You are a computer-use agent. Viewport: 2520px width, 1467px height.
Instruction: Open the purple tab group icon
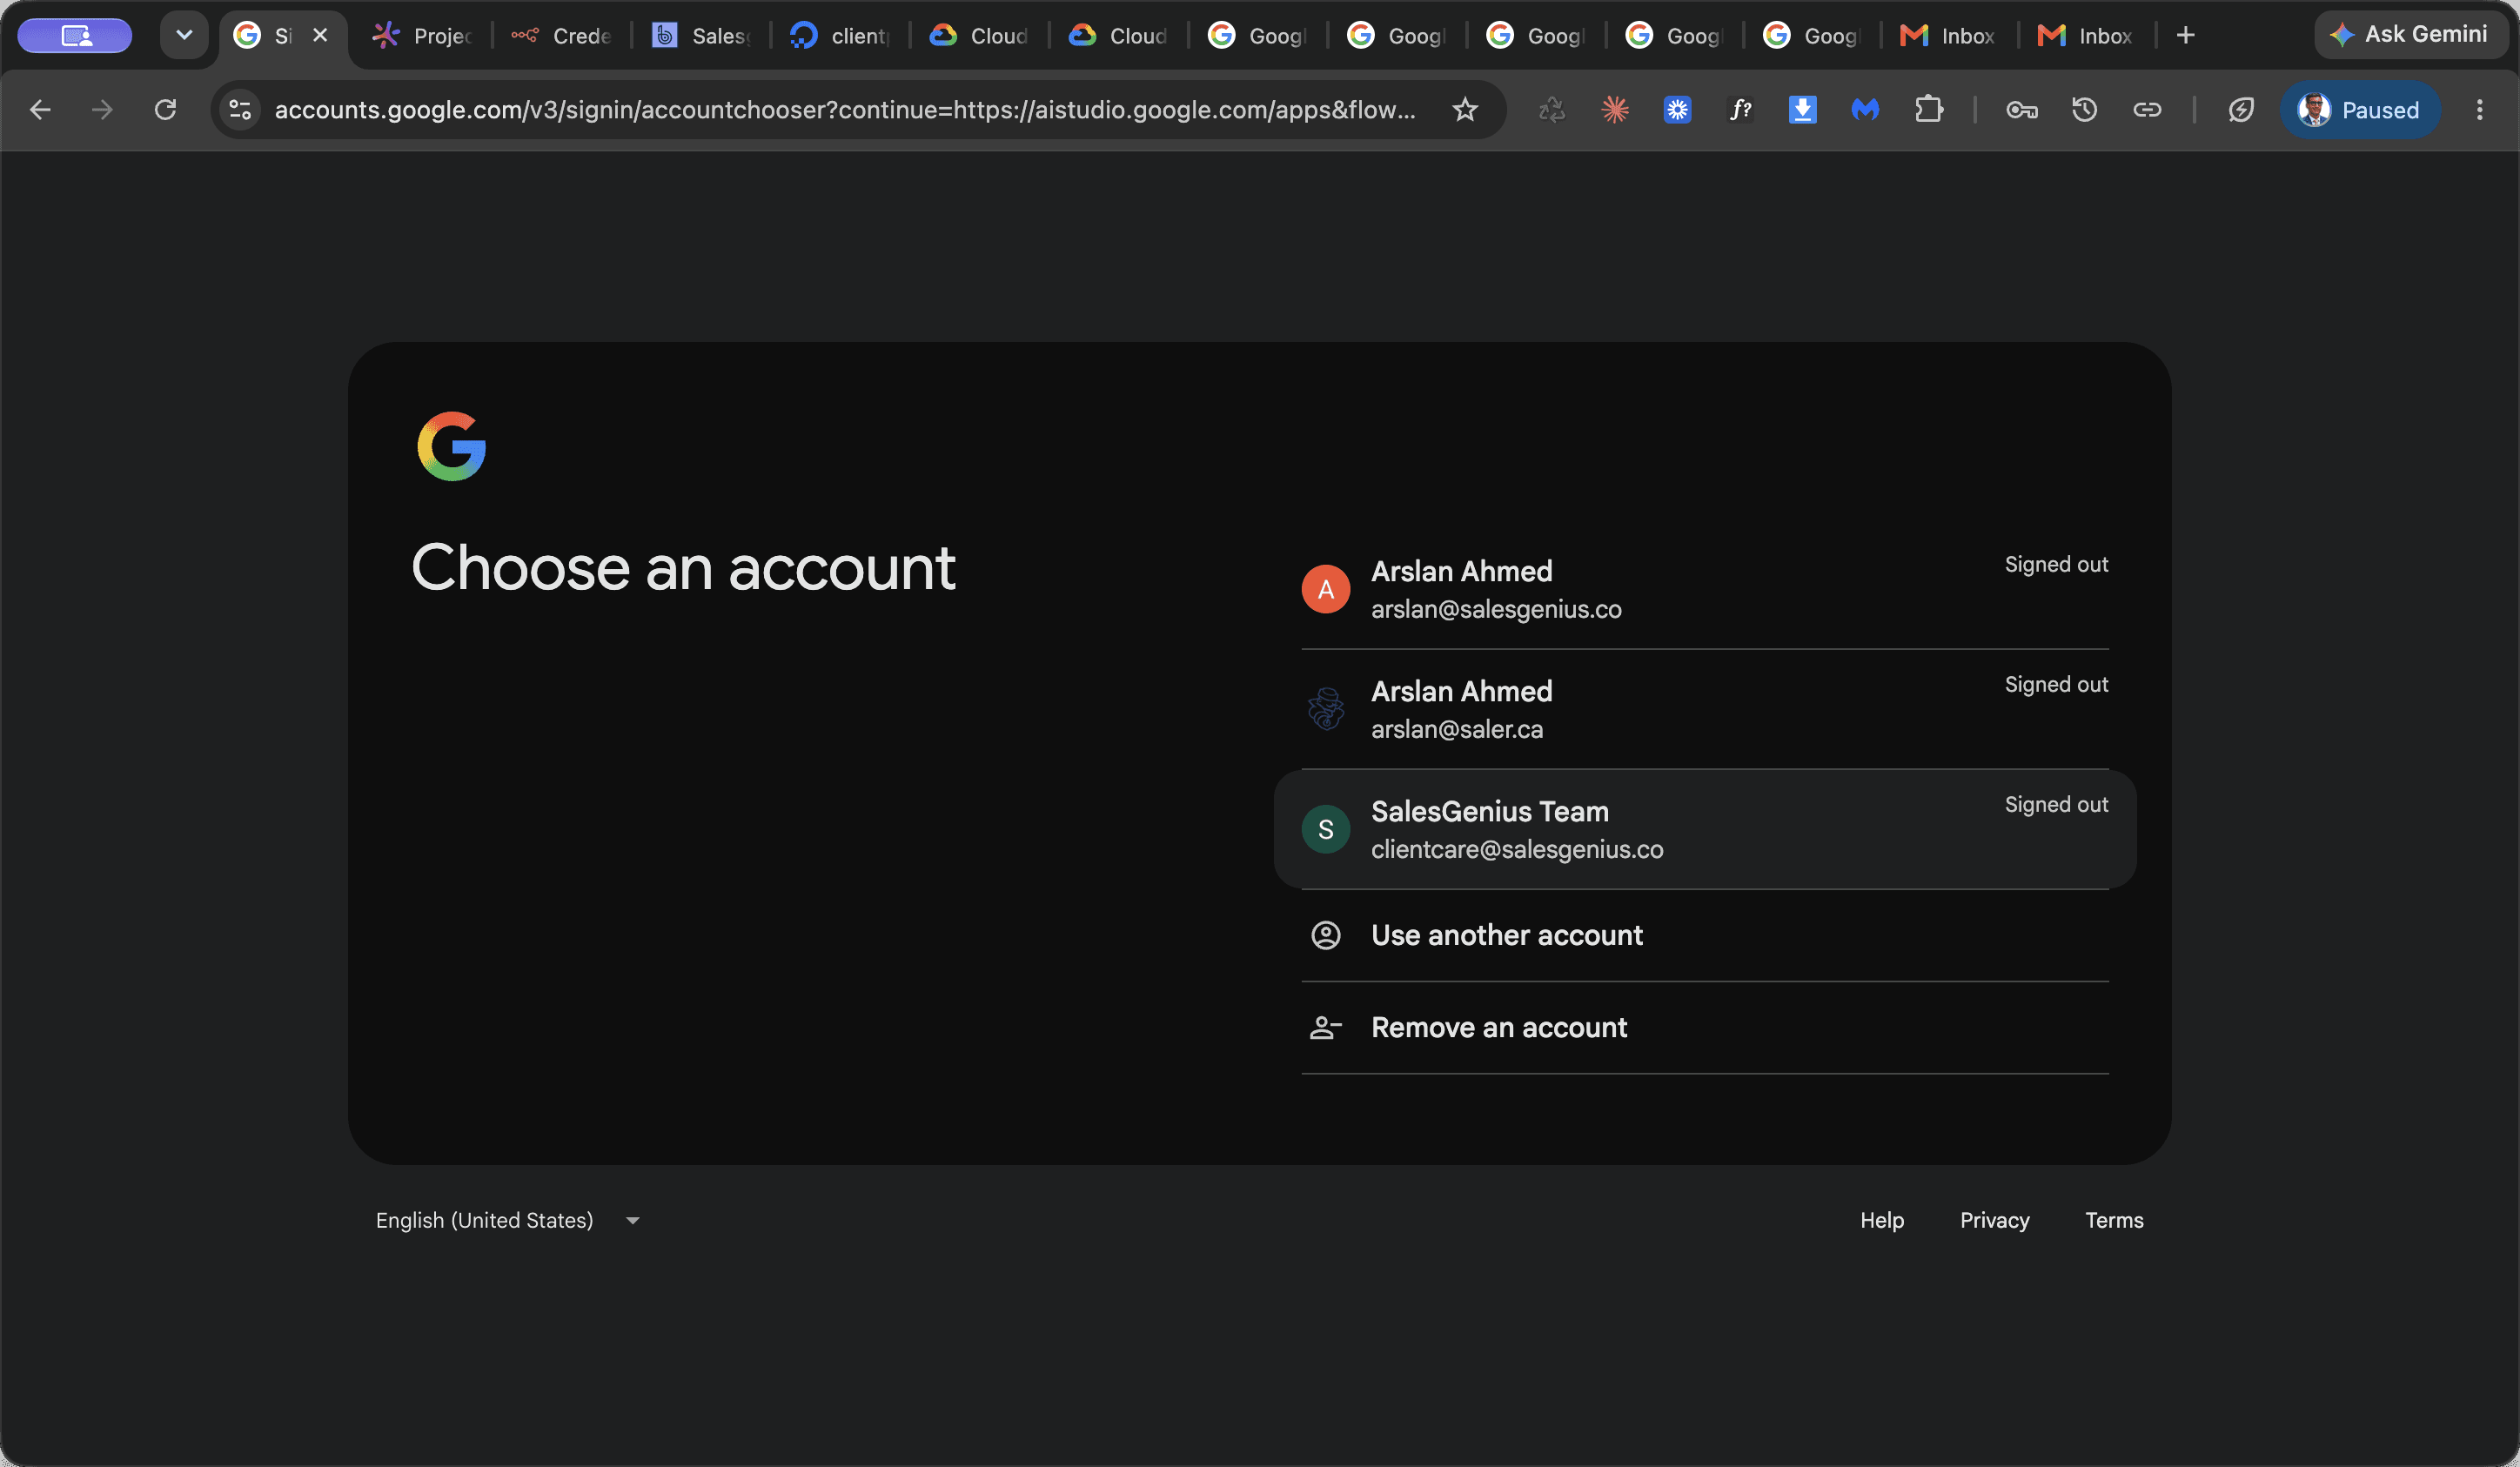tap(75, 36)
